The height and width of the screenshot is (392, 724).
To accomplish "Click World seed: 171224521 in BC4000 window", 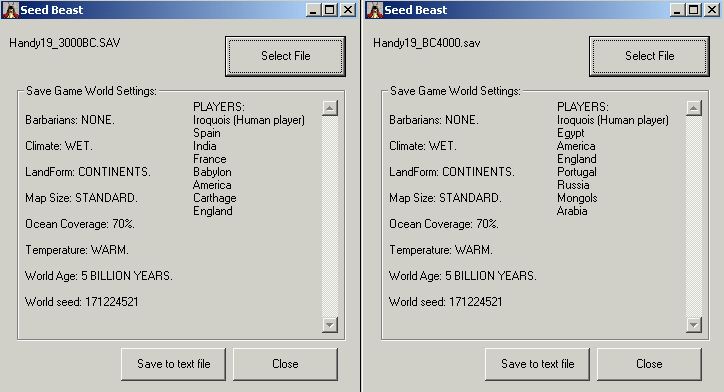I will (x=446, y=302).
